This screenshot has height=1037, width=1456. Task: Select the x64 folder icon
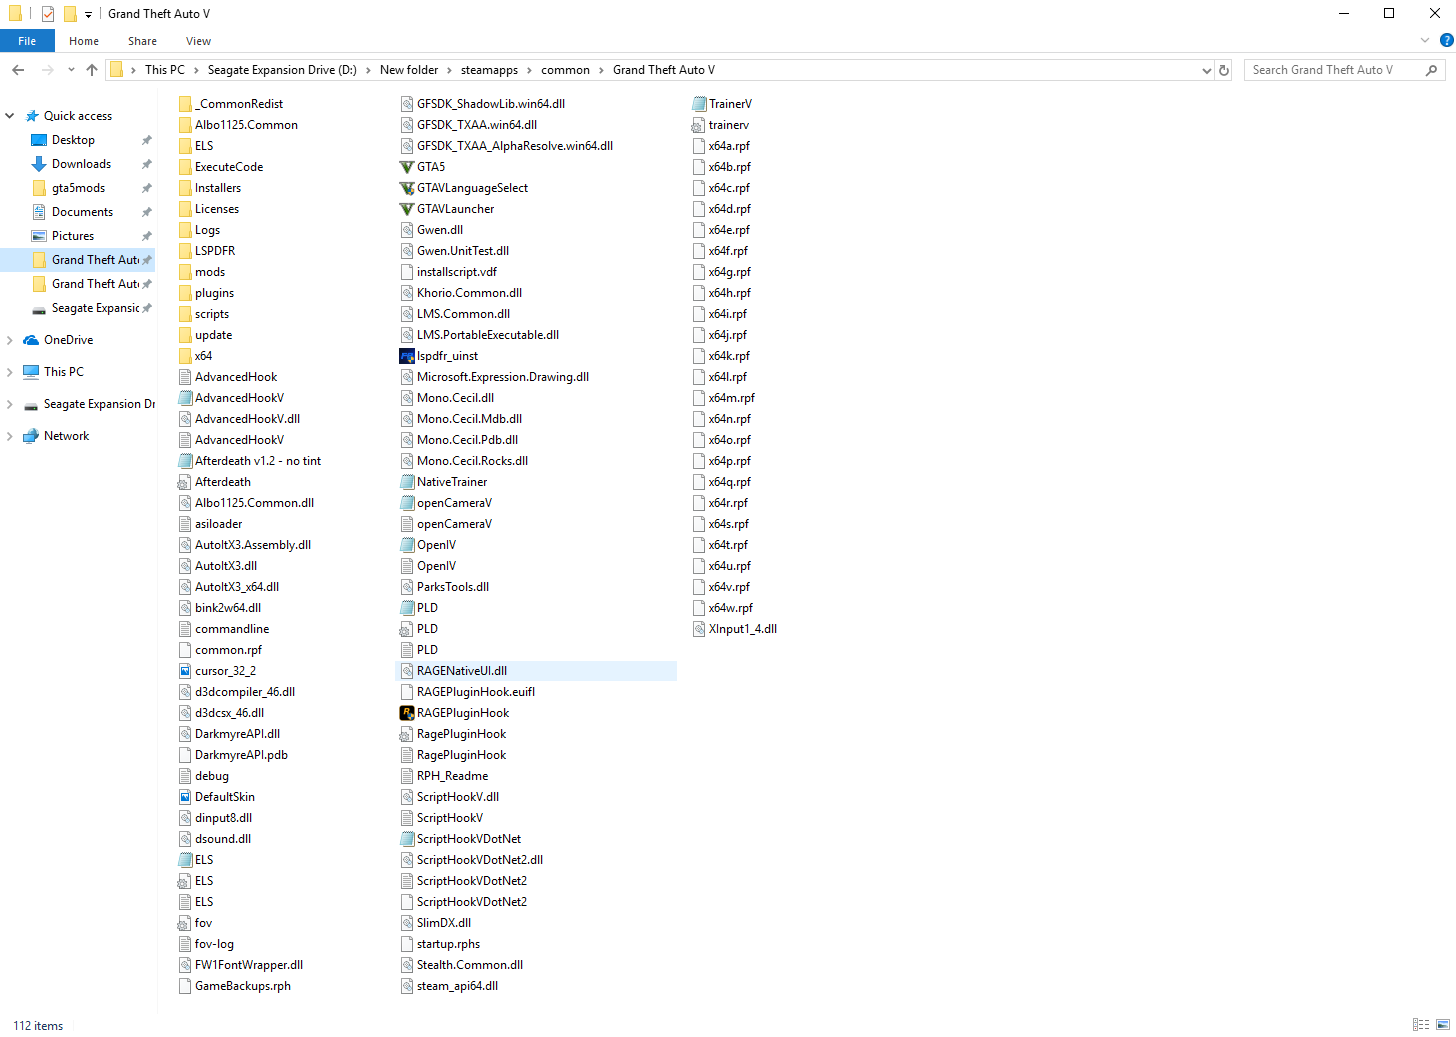pyautogui.click(x=184, y=356)
